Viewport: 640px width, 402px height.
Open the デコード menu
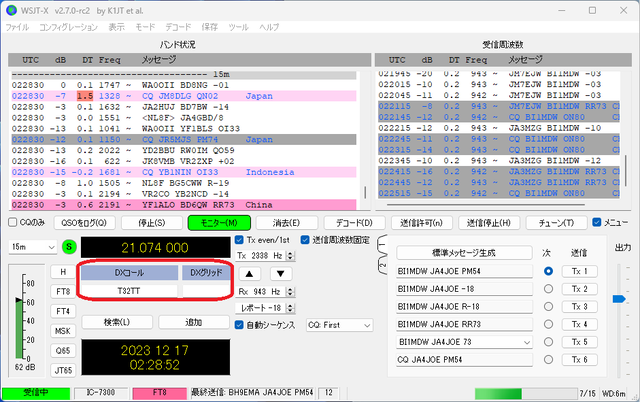click(178, 27)
